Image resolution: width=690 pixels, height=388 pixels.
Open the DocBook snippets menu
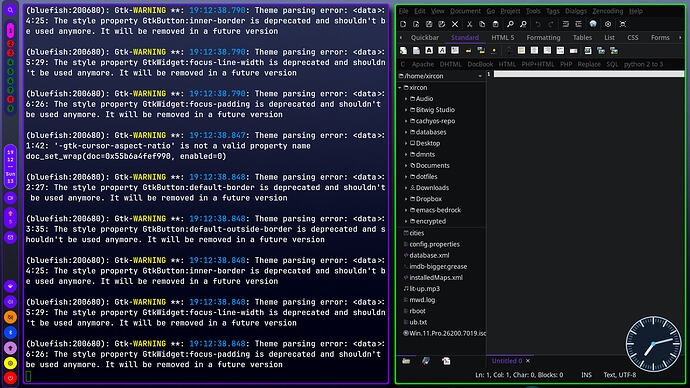pos(480,64)
